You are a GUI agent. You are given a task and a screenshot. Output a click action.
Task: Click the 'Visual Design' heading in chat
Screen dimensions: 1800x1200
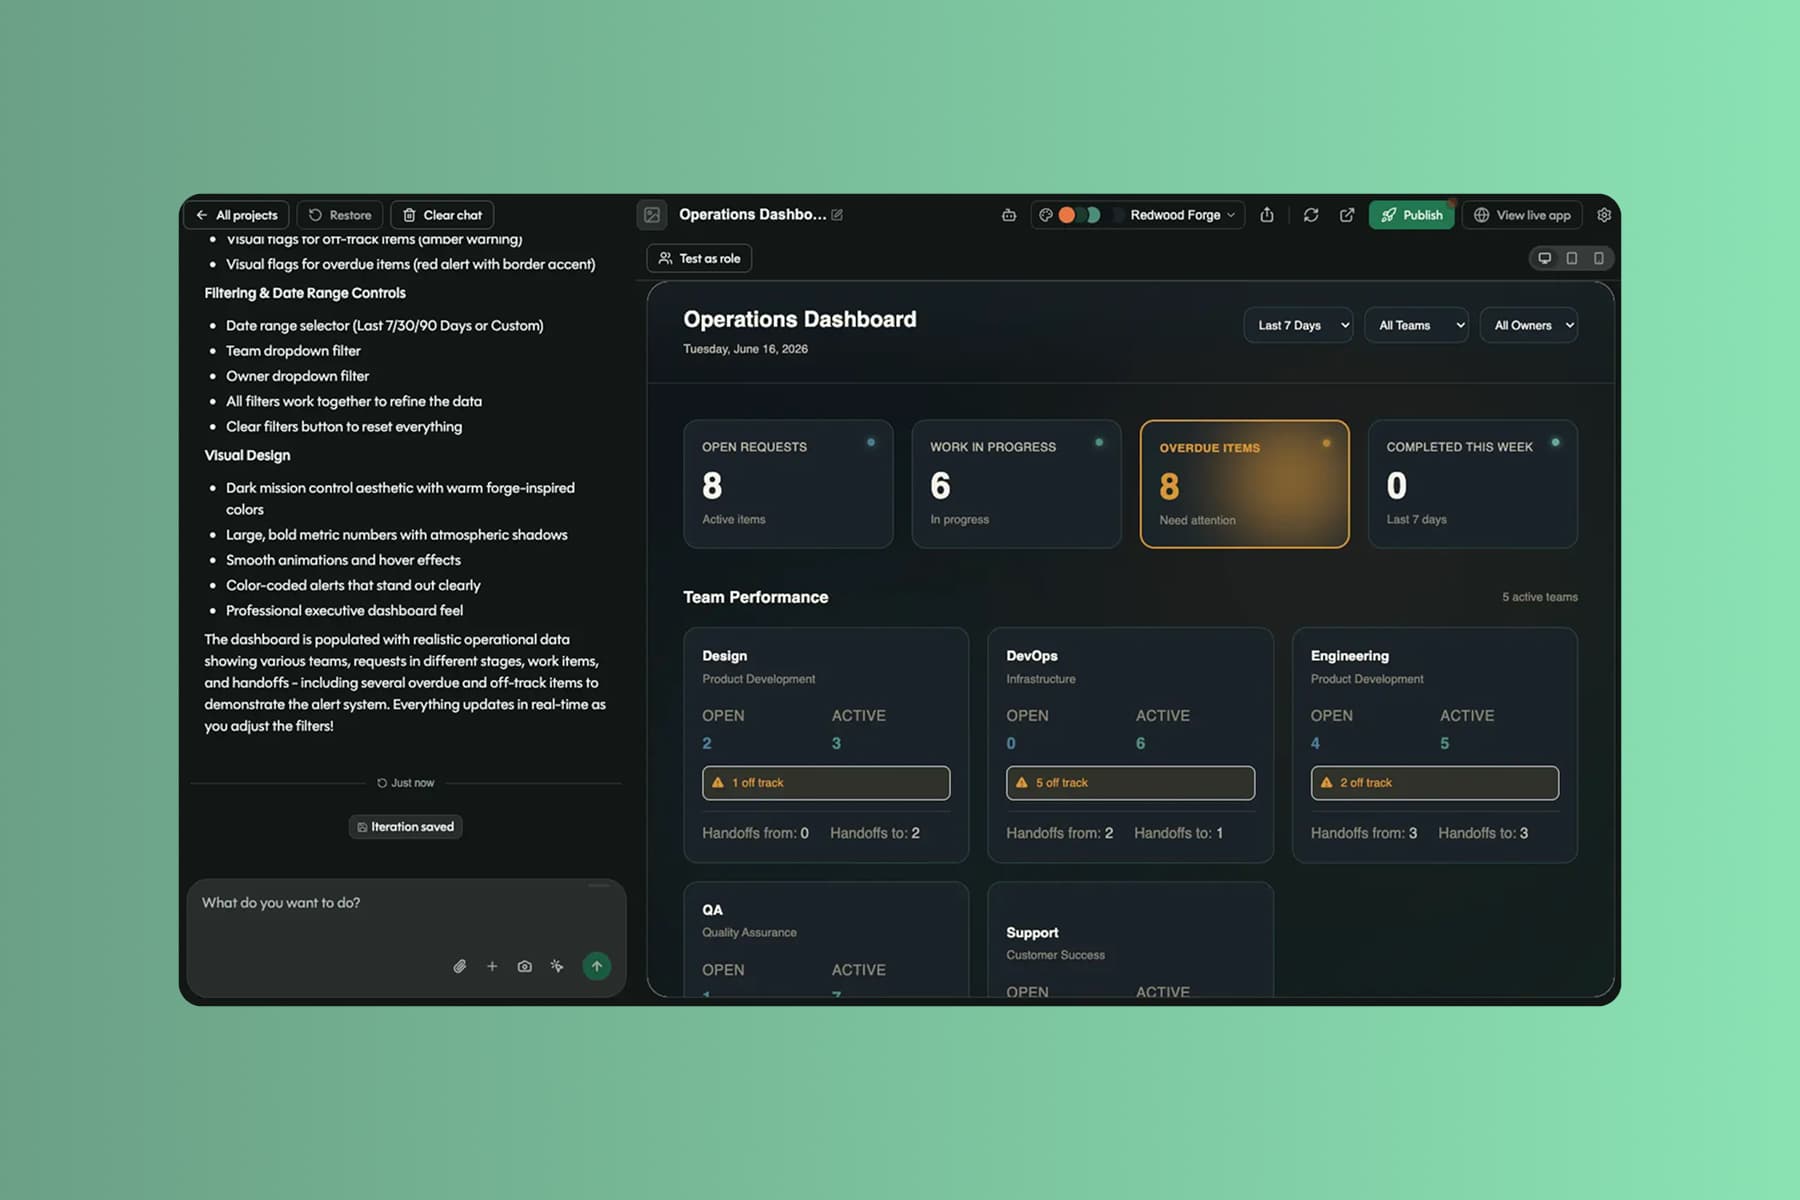point(247,455)
